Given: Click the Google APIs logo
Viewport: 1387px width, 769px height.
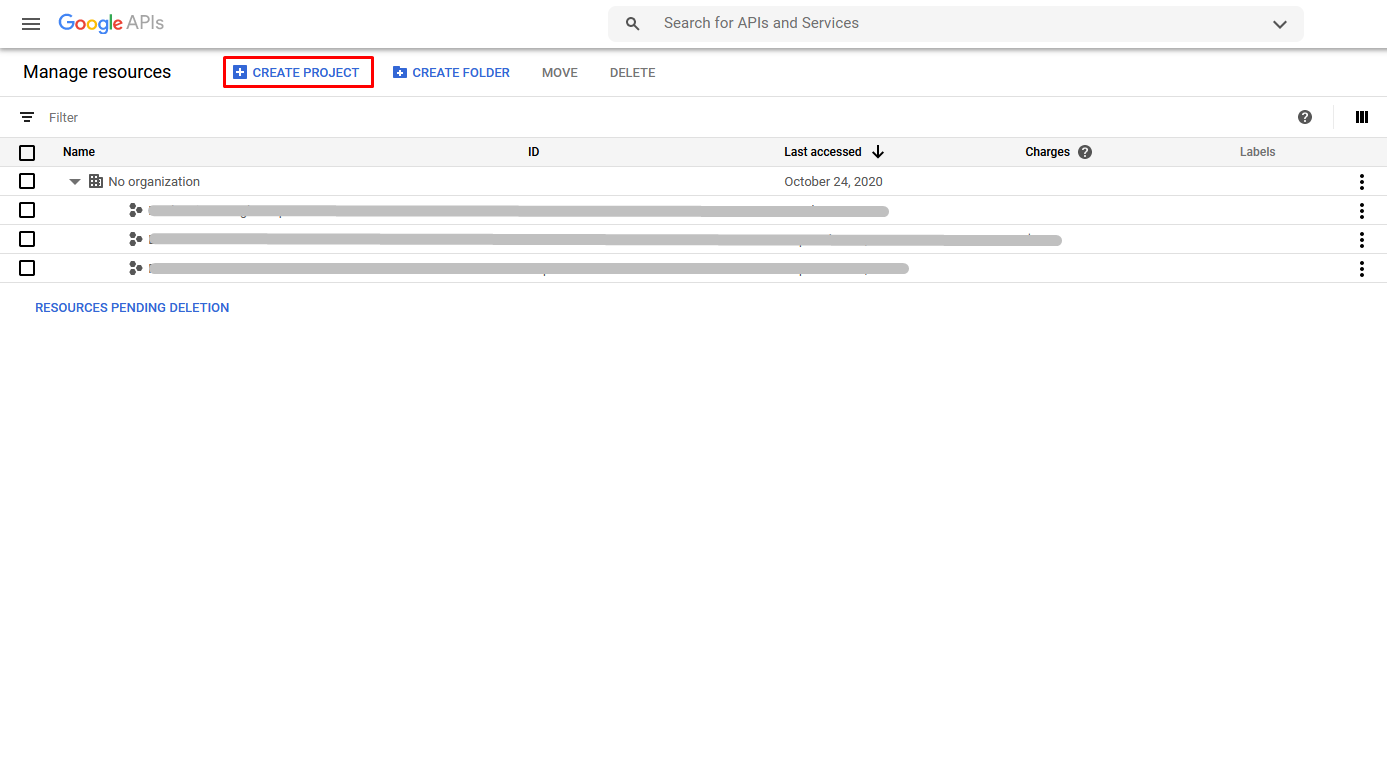Looking at the screenshot, I should (x=111, y=23).
